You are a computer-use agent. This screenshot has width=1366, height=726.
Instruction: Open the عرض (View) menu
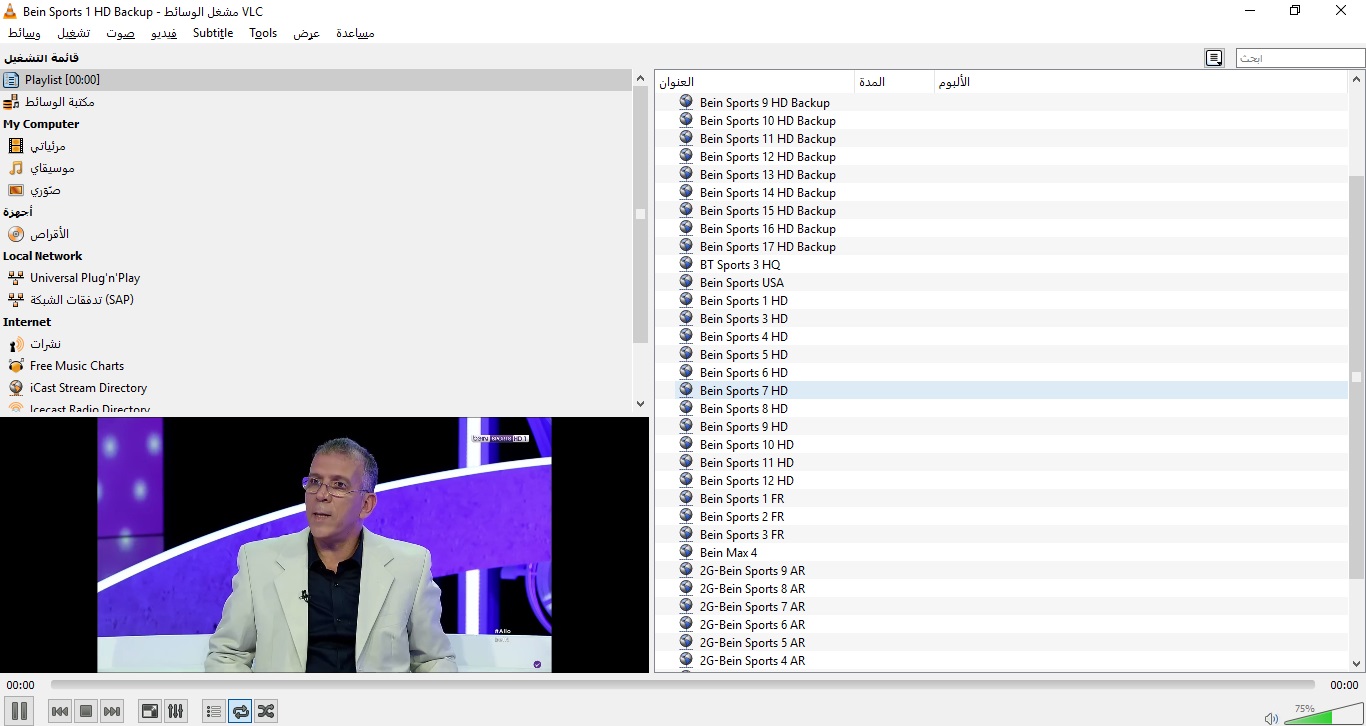306,33
